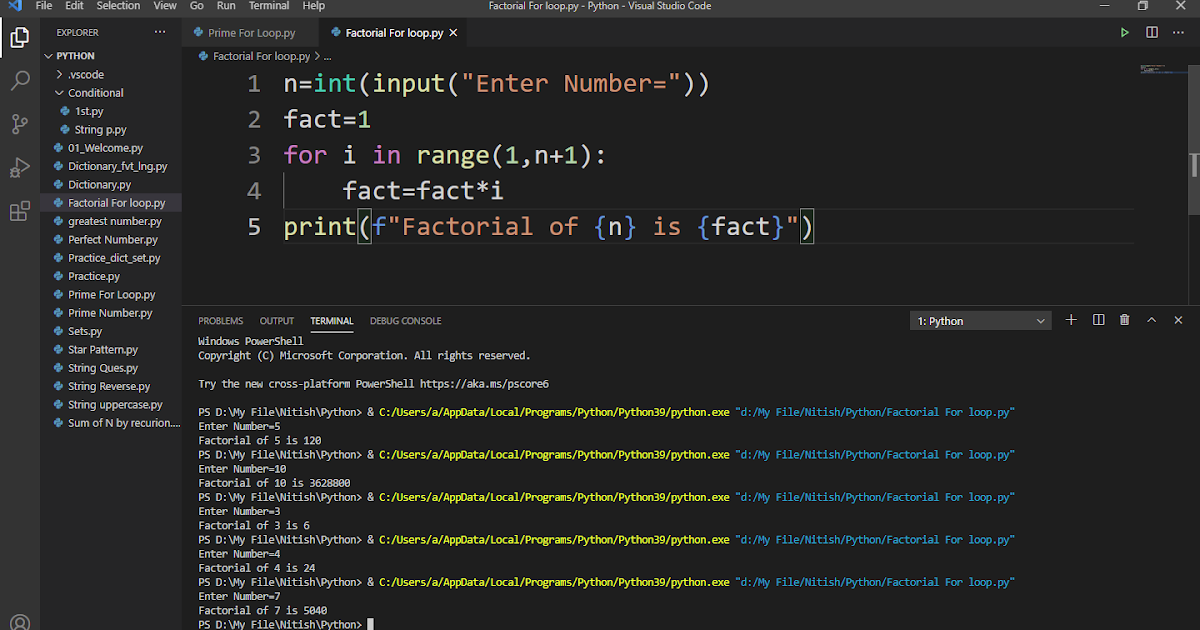Open the Extensions view icon
The height and width of the screenshot is (630, 1200).
tap(19, 211)
